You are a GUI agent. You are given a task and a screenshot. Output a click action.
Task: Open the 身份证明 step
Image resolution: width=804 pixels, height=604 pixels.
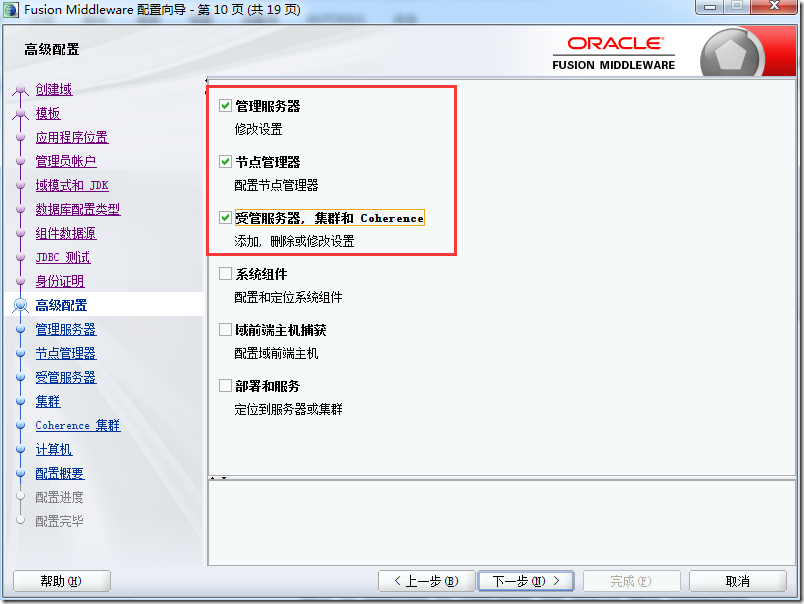pyautogui.click(x=59, y=281)
